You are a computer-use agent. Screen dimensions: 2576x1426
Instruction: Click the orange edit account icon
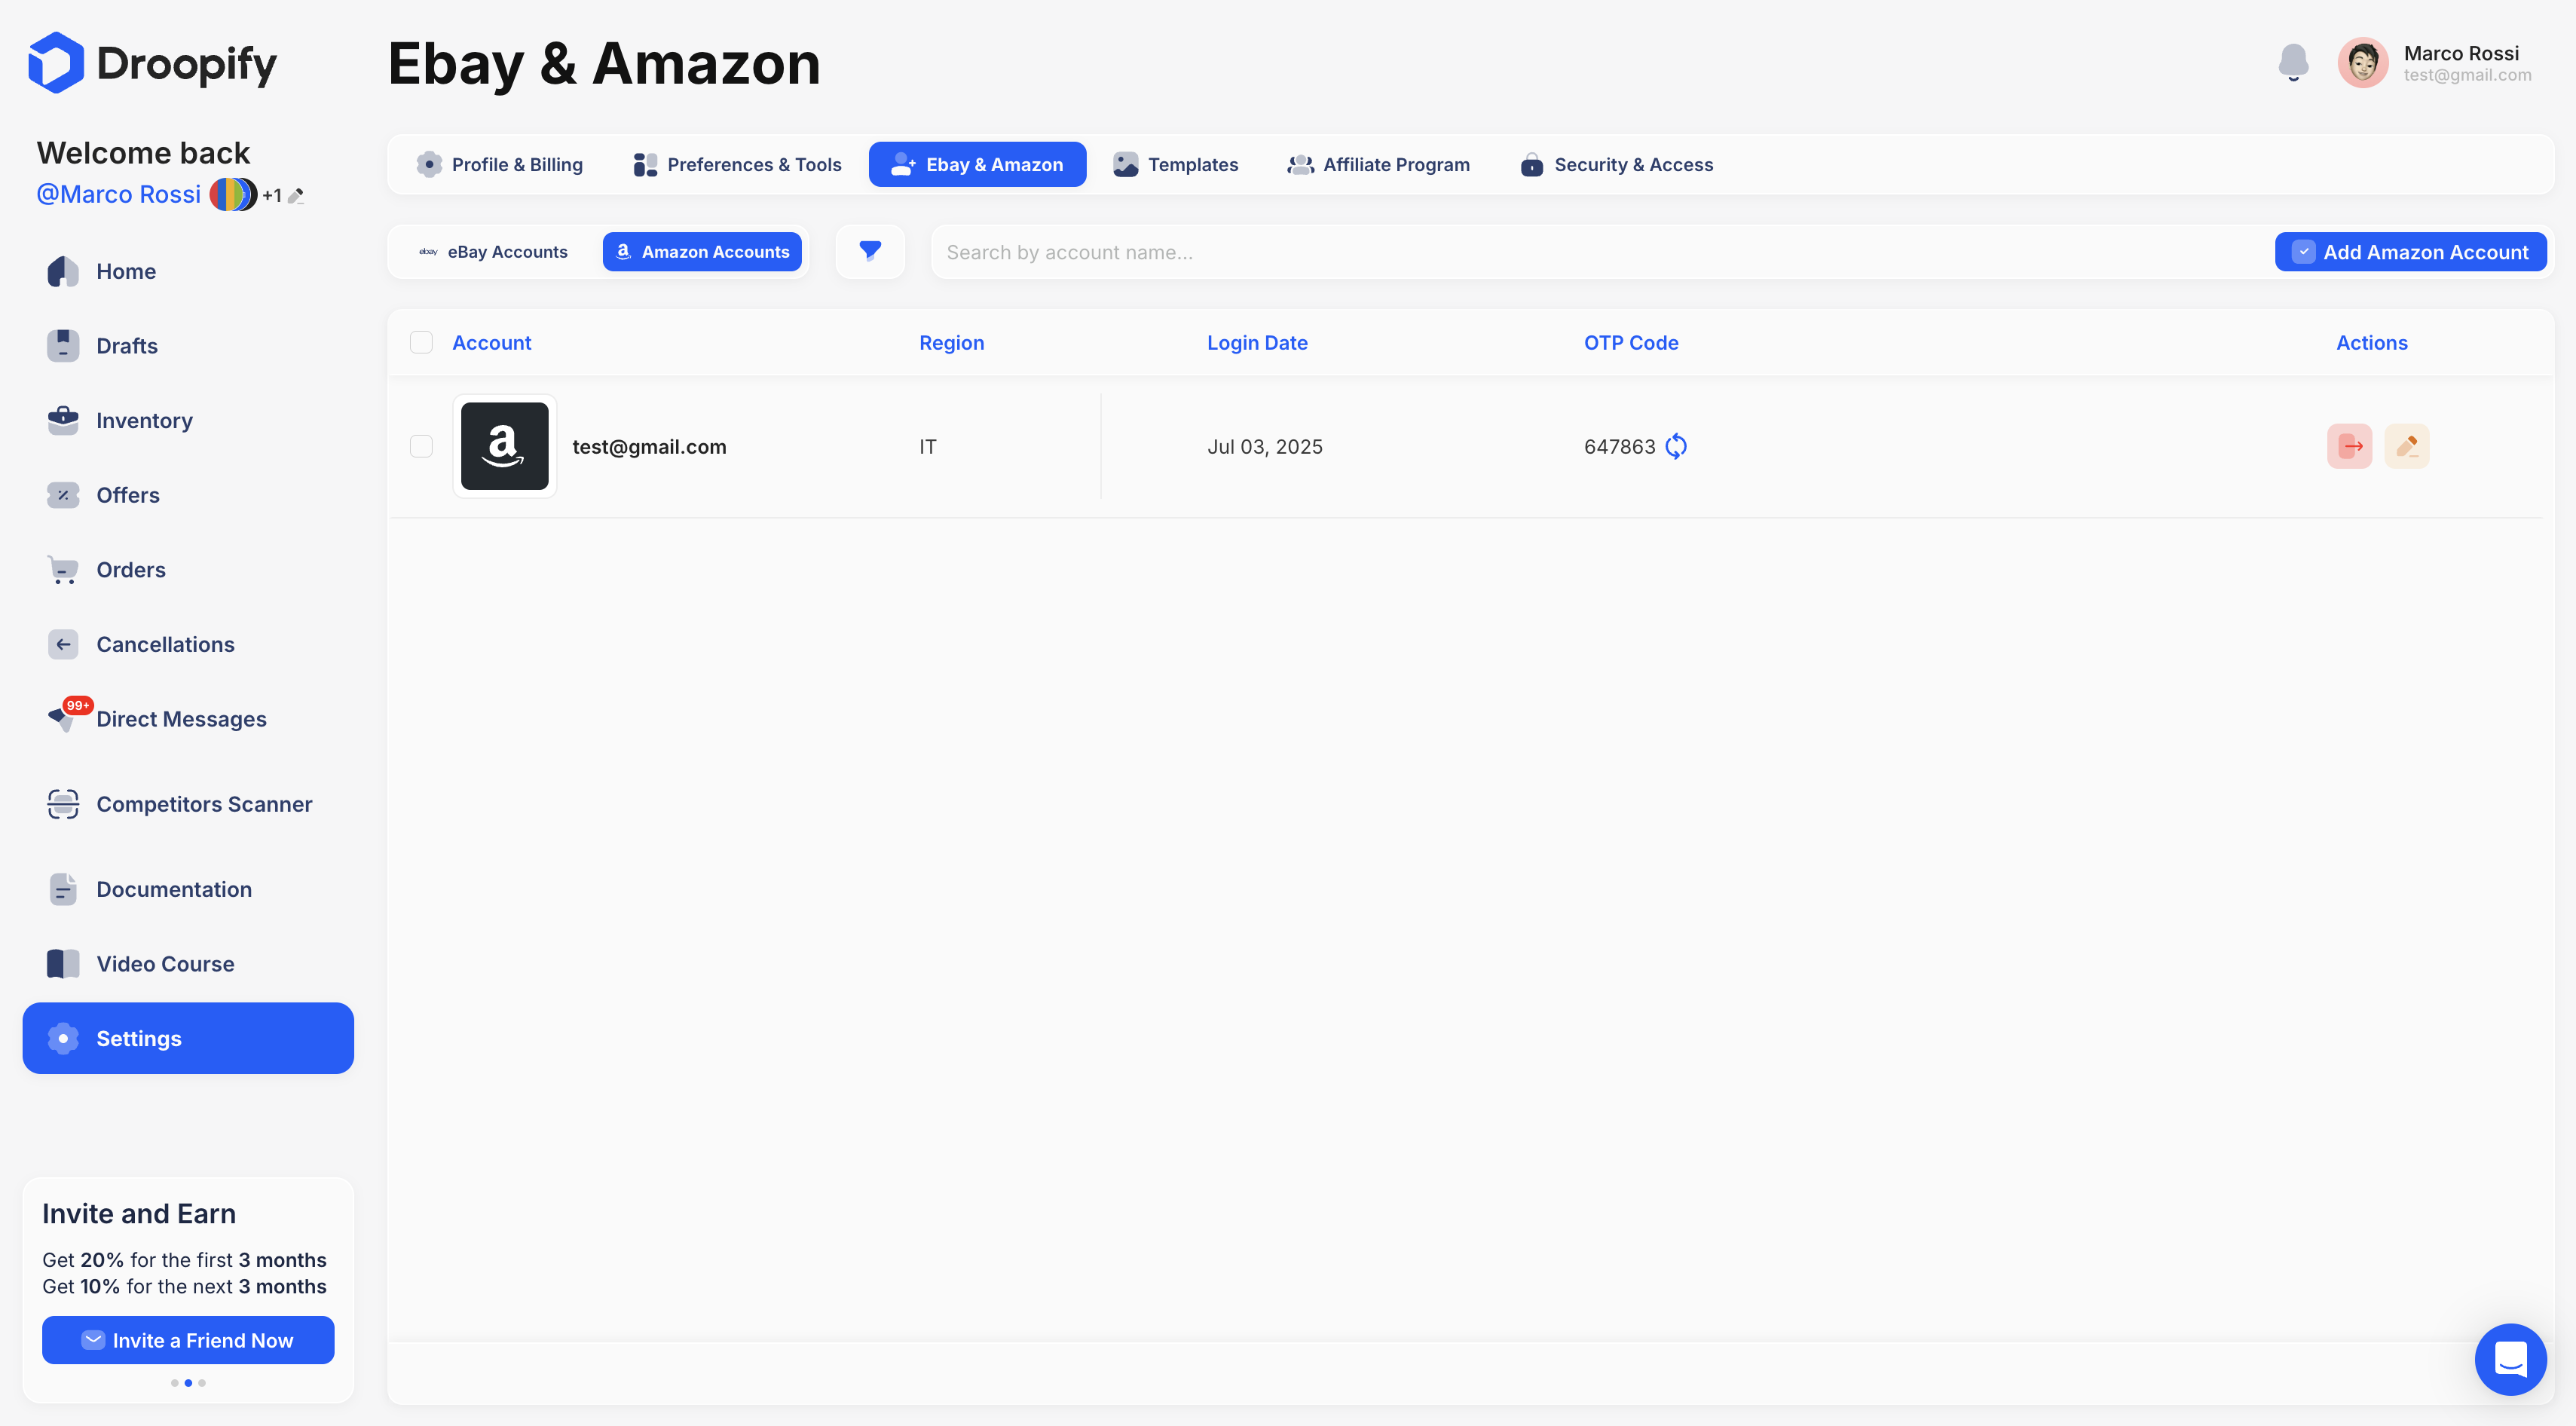[2407, 446]
